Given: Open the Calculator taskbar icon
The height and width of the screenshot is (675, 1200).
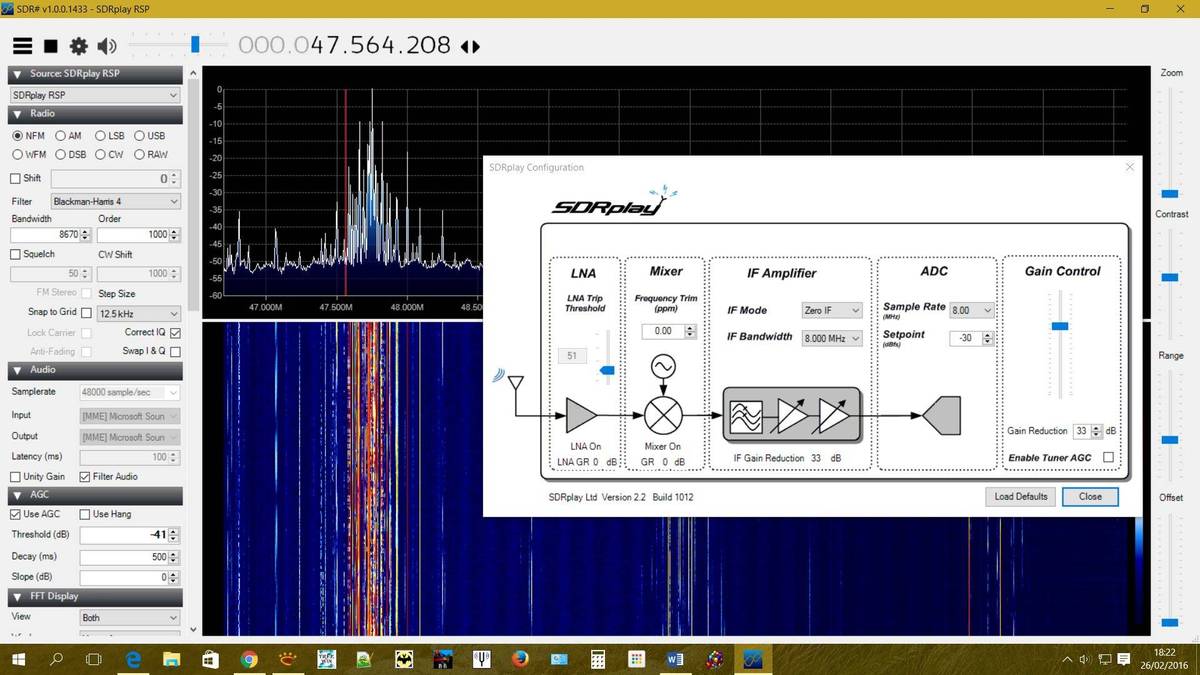Looking at the screenshot, I should 597,659.
